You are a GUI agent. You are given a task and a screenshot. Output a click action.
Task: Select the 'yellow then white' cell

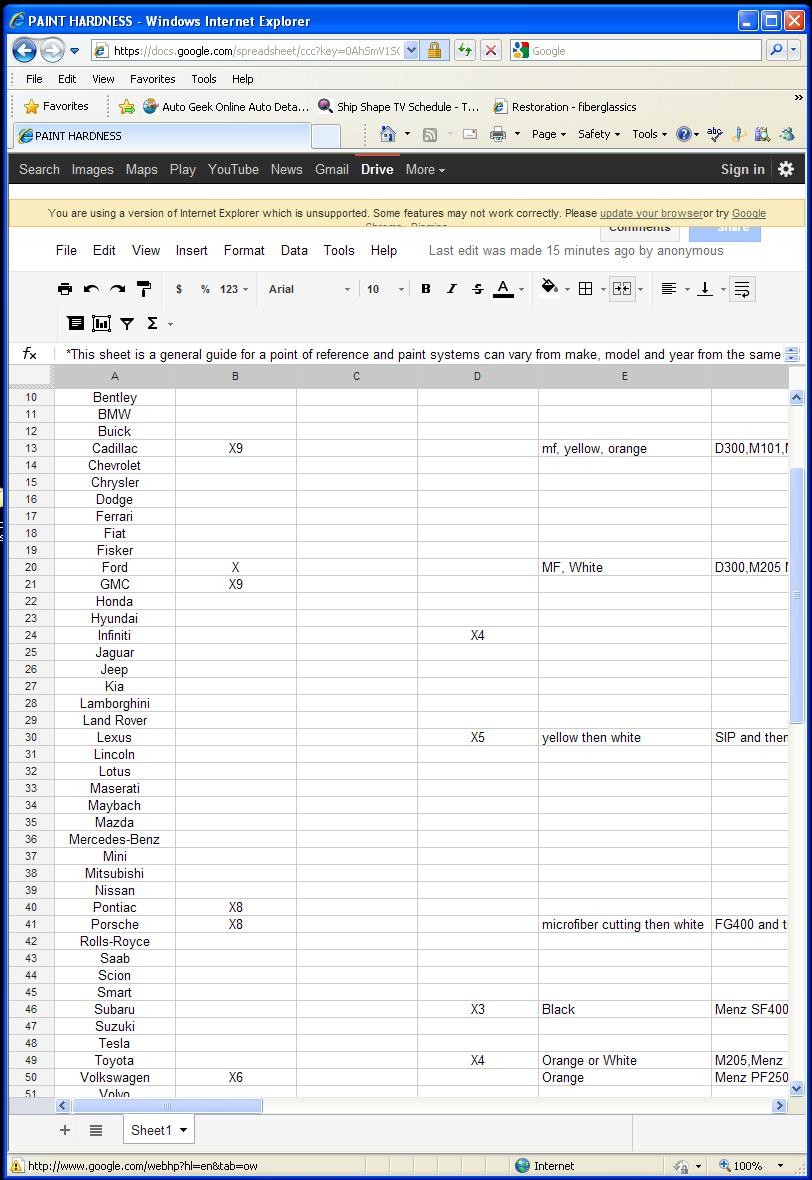pyautogui.click(x=625, y=738)
